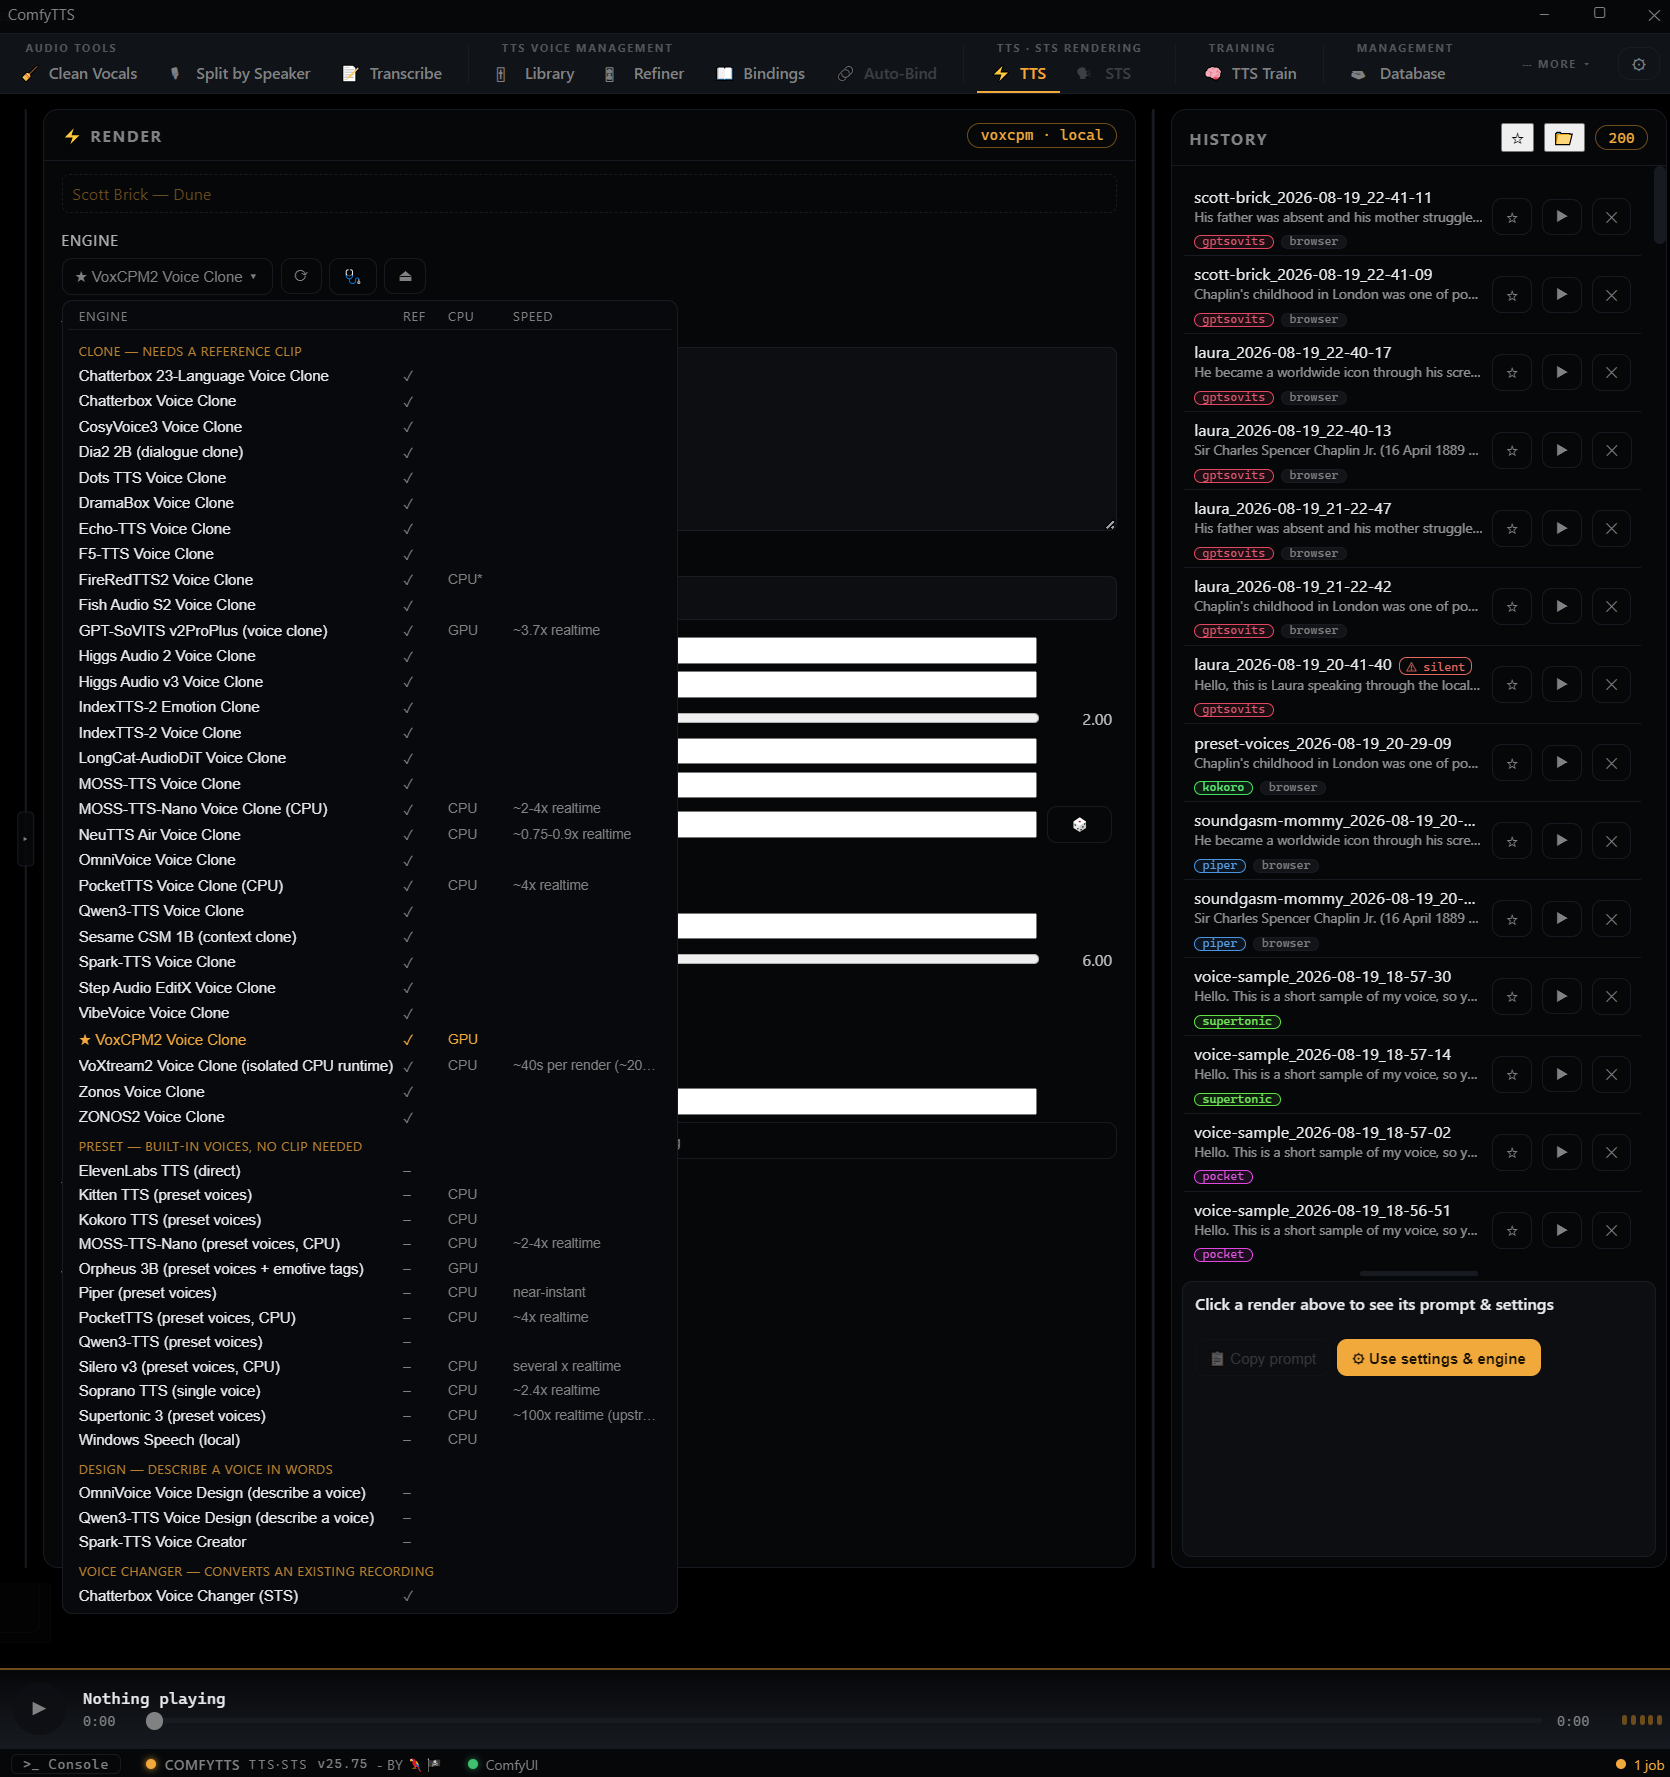Play the silent laura_2026-08-19_20-41-40 render
Viewport: 1670px width, 1777px height.
pyautogui.click(x=1561, y=685)
